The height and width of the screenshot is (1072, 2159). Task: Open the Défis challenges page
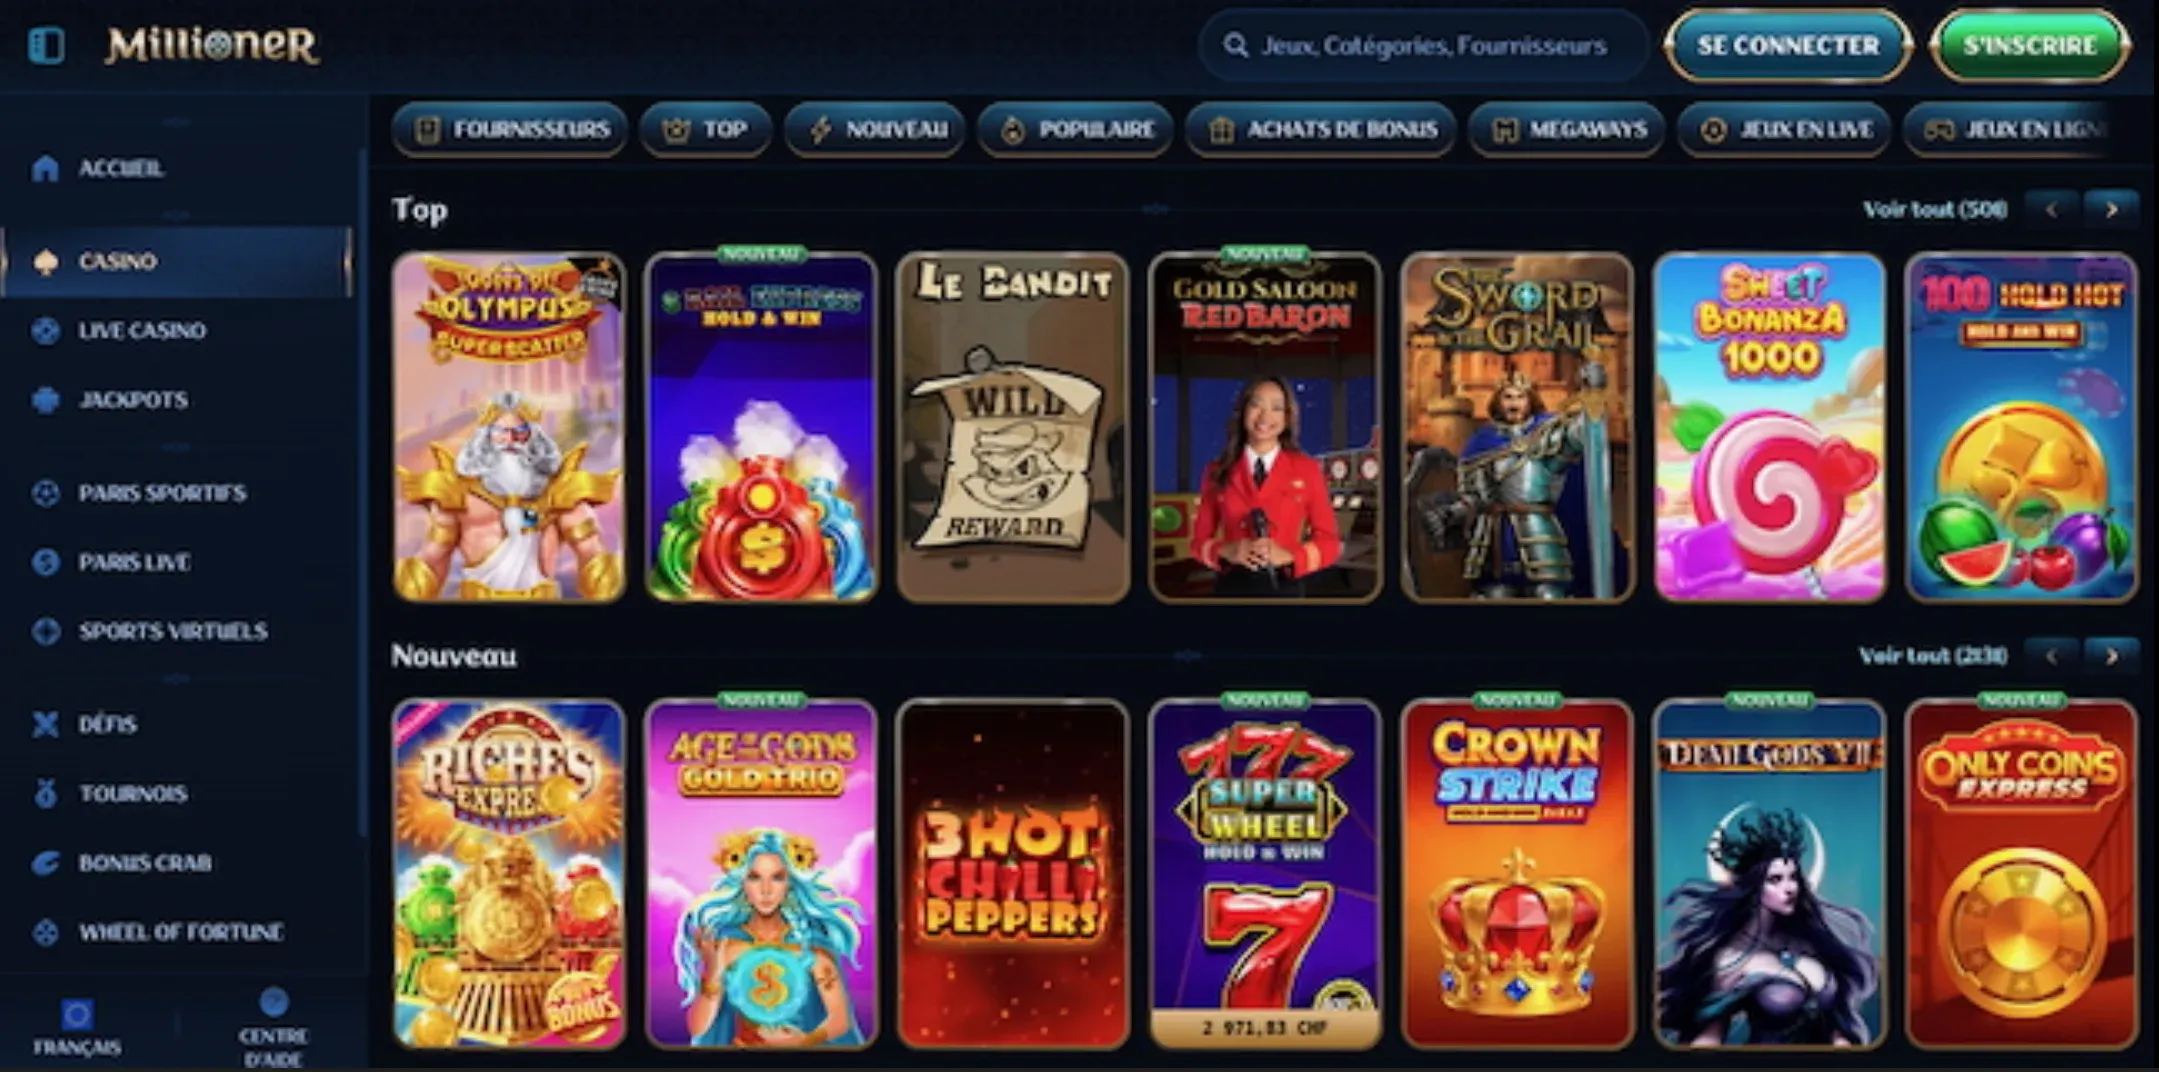tap(85, 724)
